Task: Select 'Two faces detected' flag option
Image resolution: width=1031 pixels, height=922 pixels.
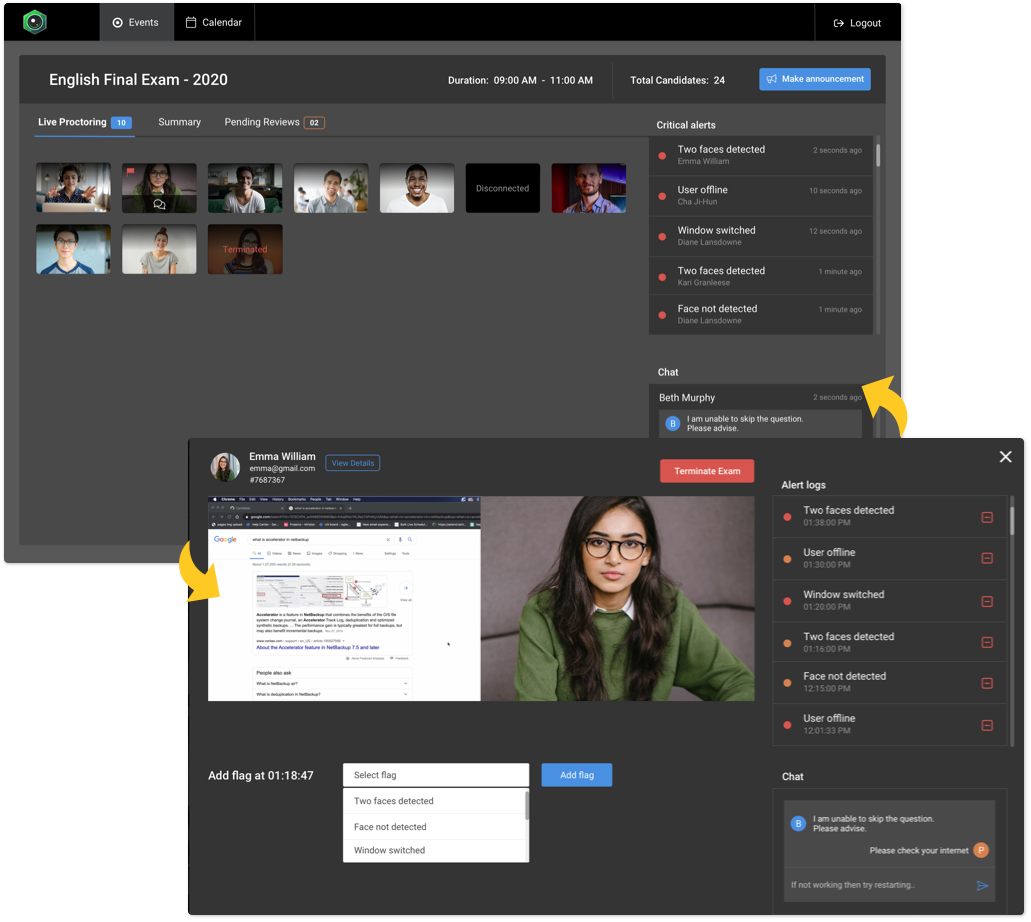Action: (x=394, y=800)
